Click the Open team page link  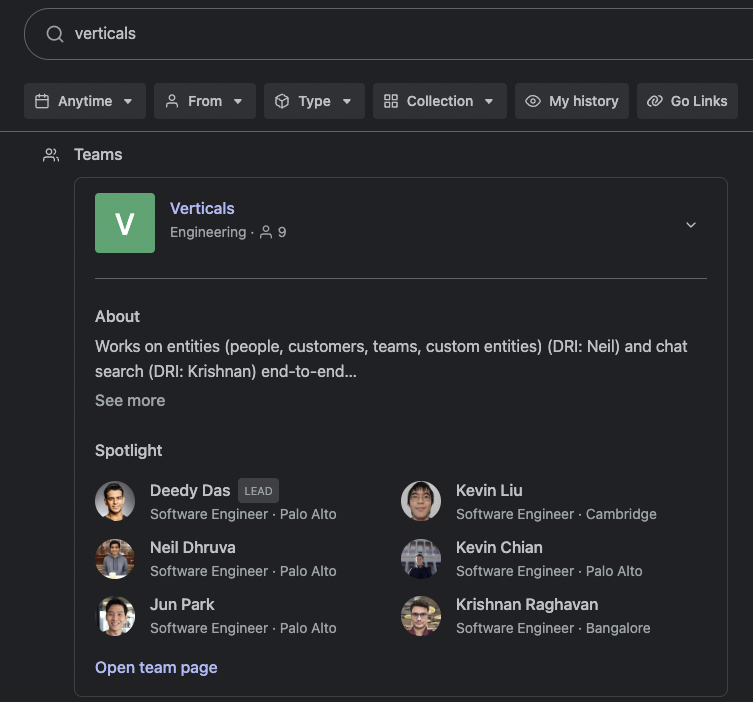156,667
